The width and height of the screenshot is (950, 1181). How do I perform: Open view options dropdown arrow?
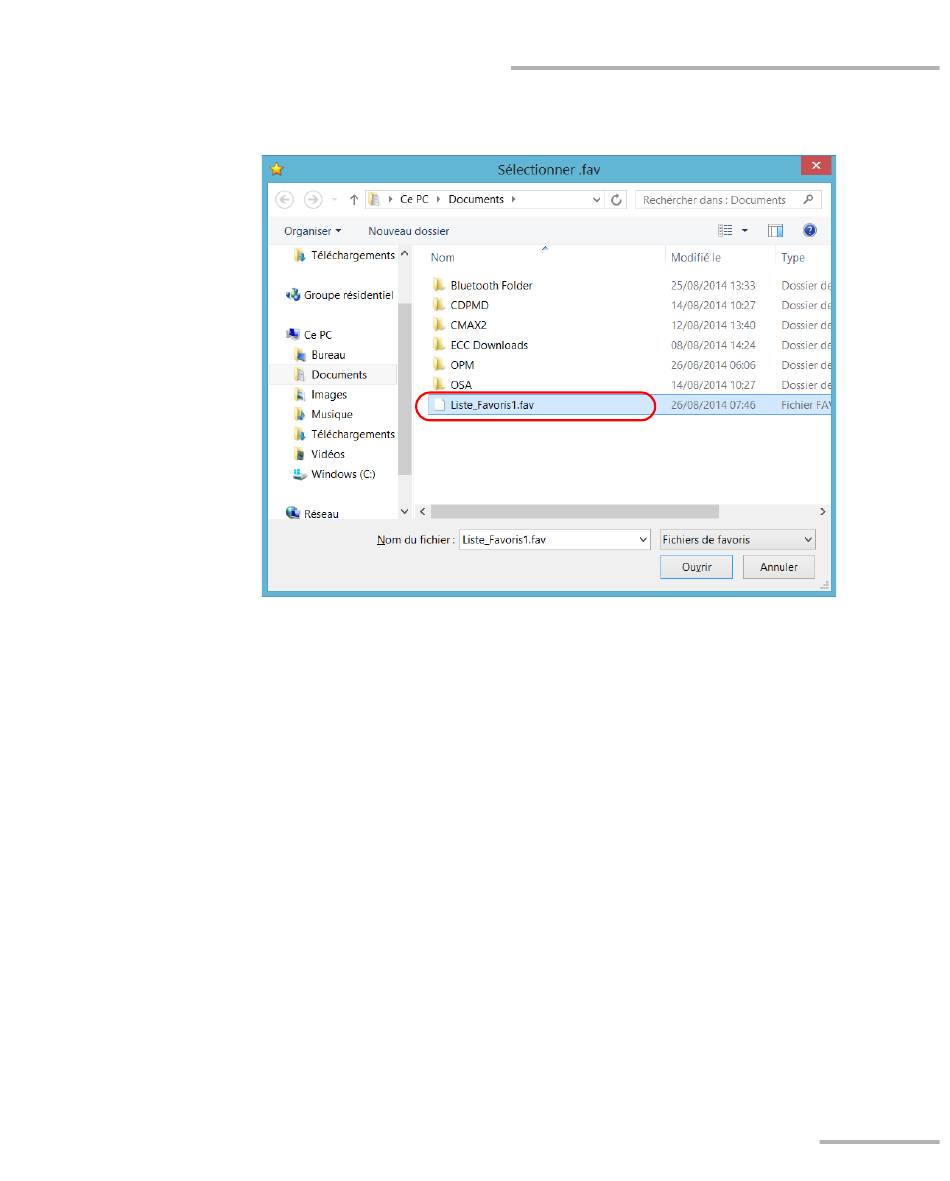[745, 230]
